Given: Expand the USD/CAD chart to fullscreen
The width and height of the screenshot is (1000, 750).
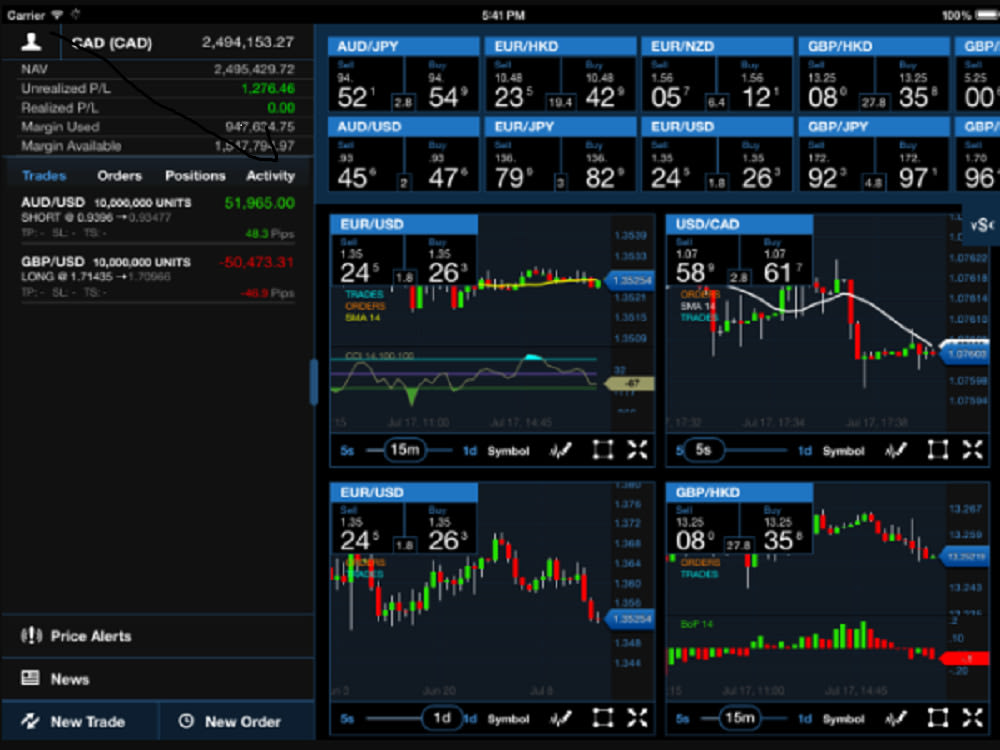Looking at the screenshot, I should pos(972,450).
